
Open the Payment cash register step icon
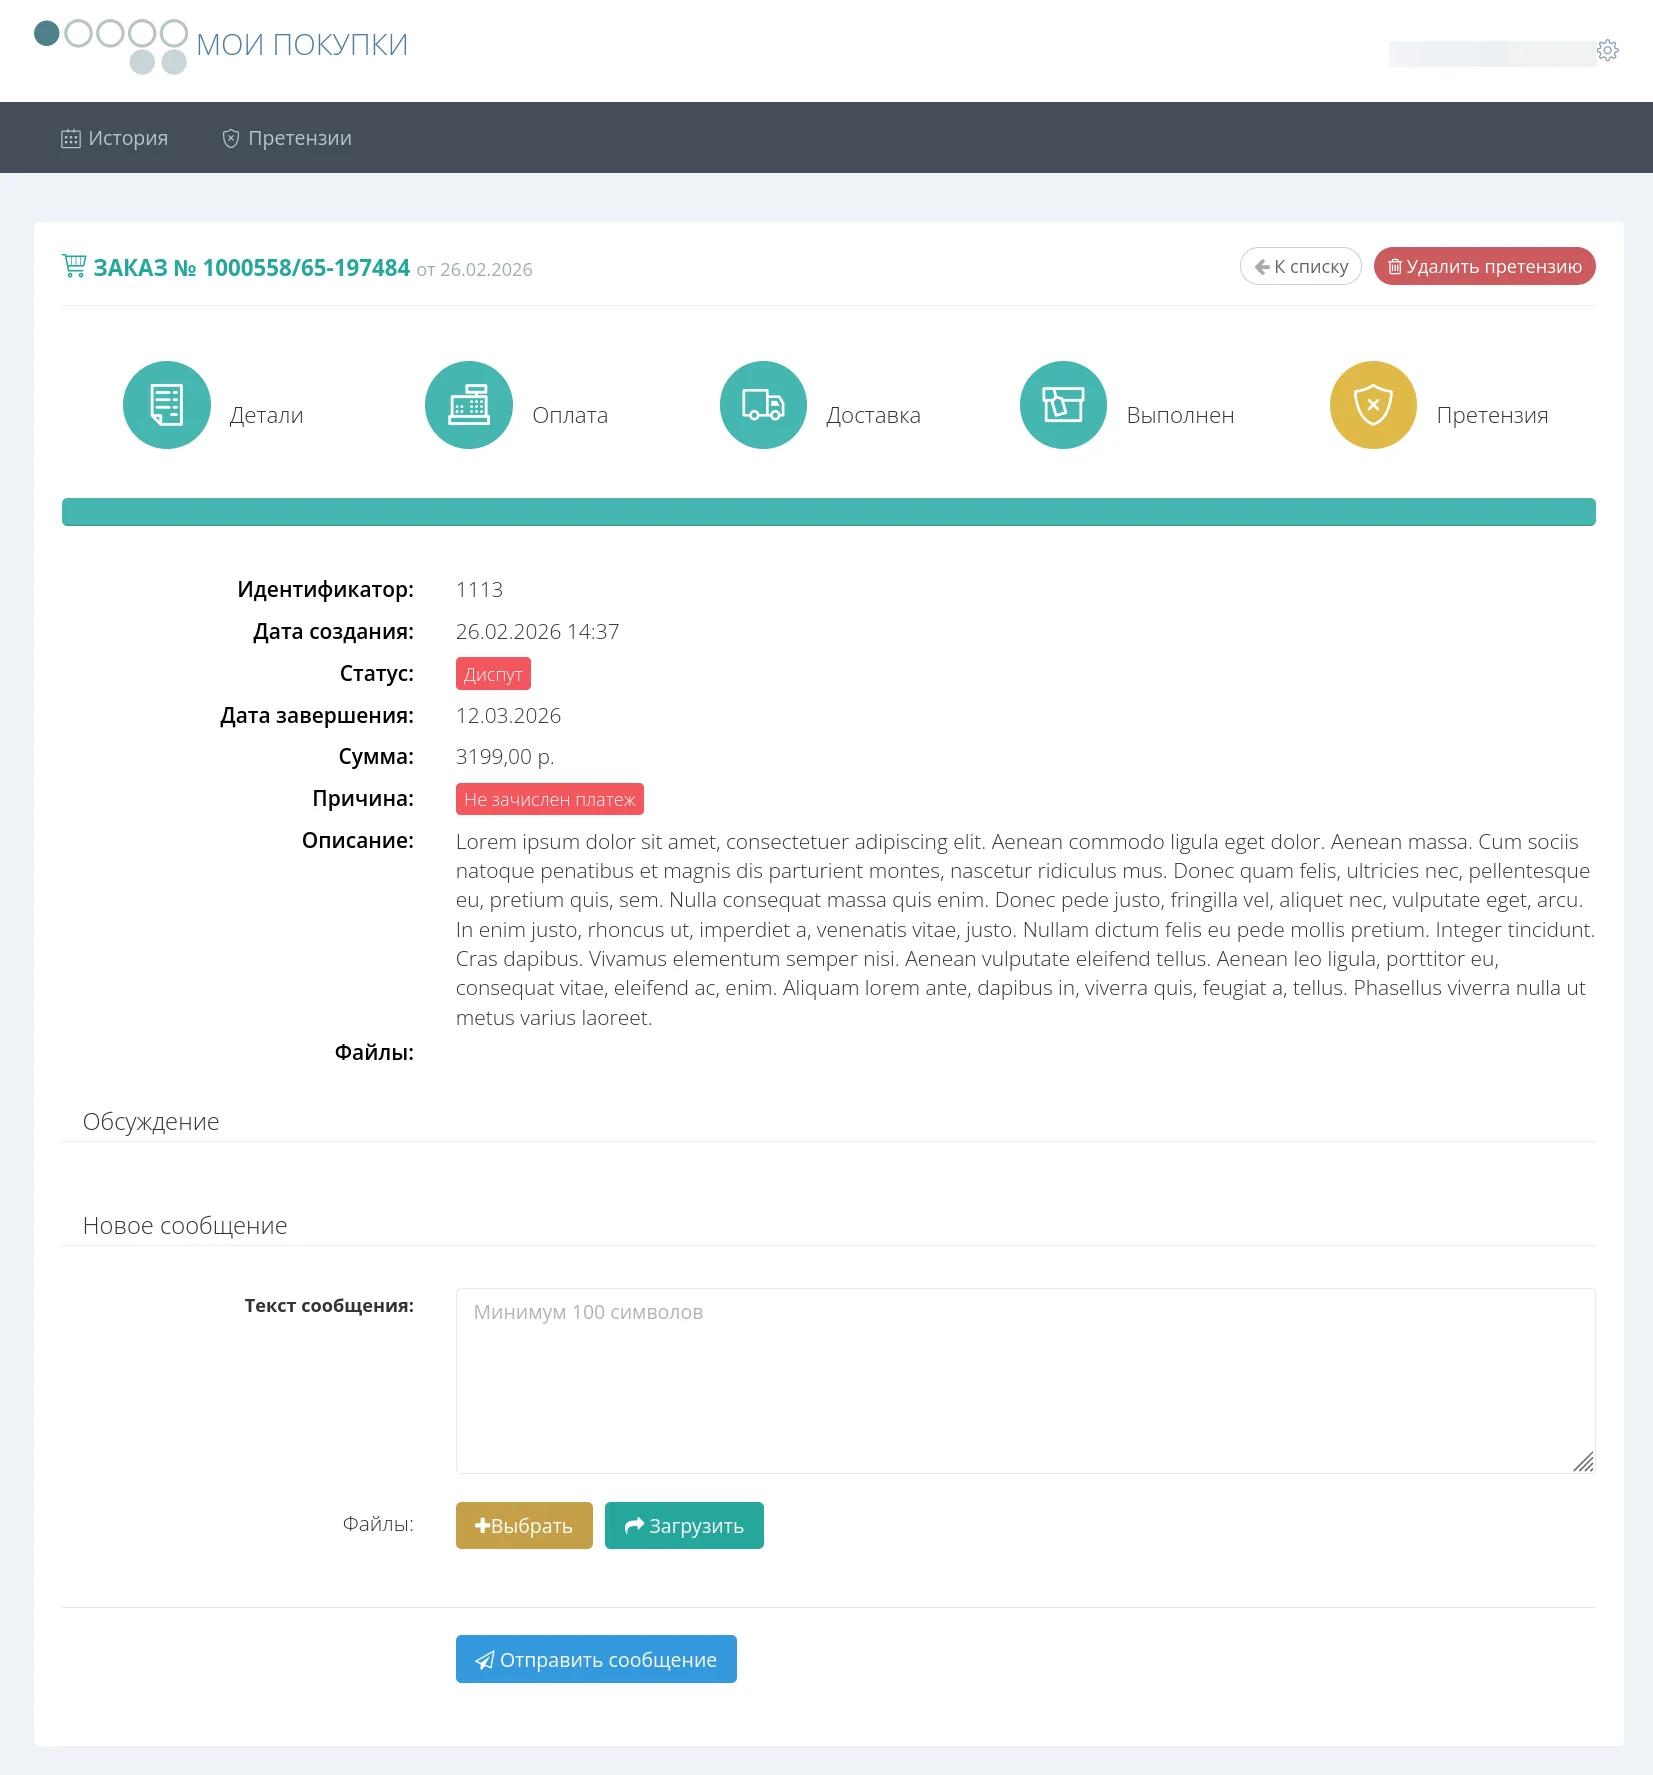coord(468,405)
